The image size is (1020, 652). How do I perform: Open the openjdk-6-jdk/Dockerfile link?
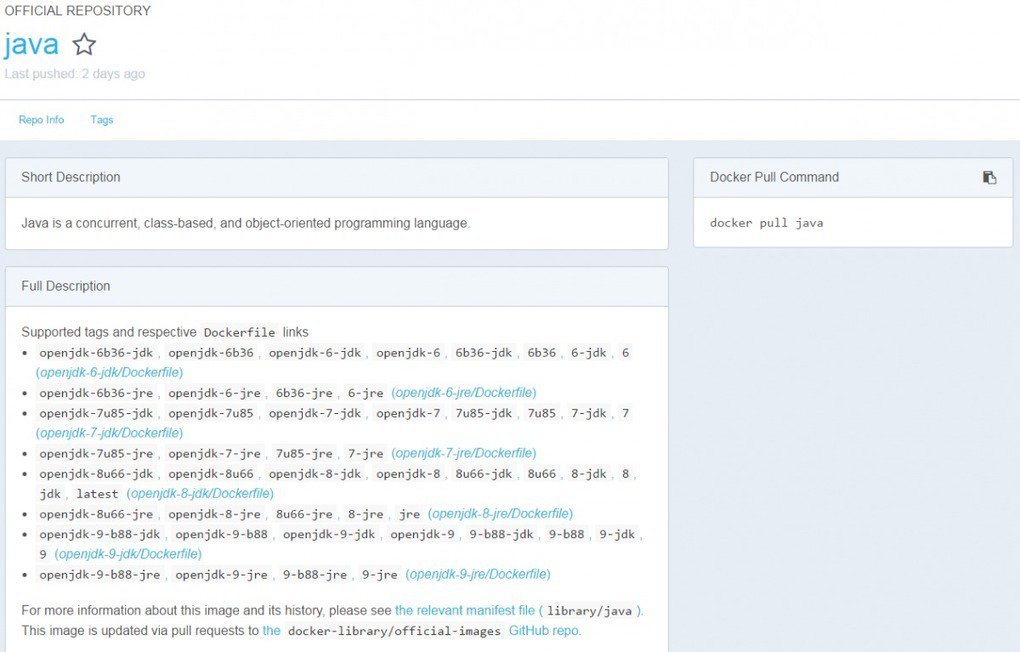(110, 372)
